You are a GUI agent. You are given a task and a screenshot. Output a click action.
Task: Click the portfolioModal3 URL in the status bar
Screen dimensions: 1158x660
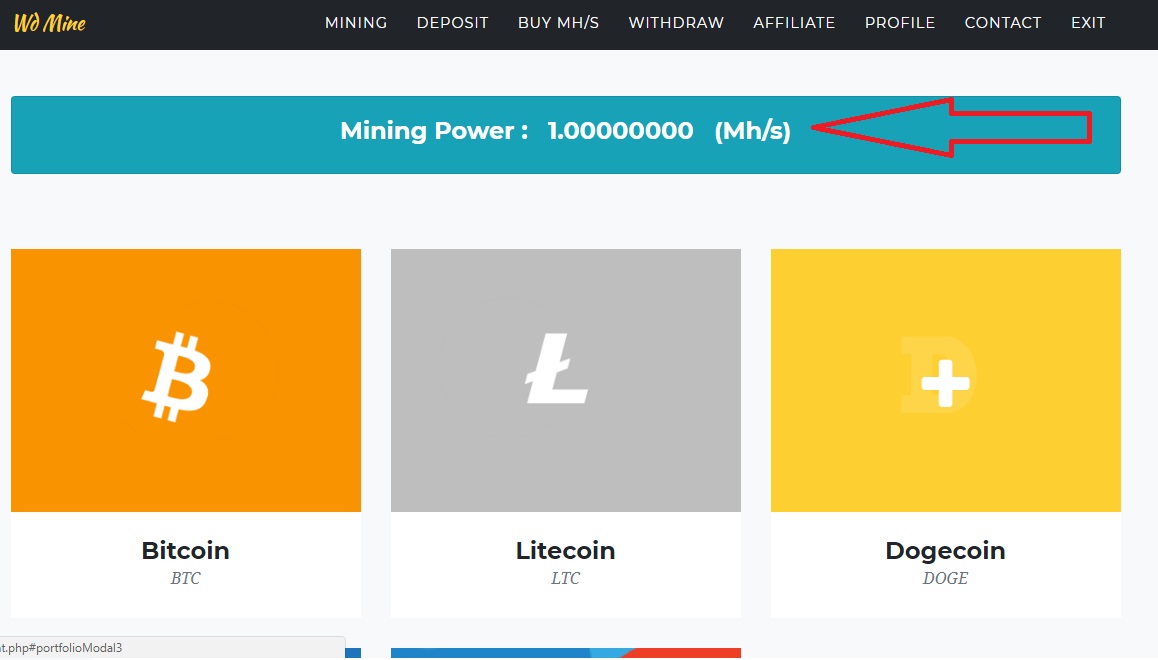pos(61,647)
